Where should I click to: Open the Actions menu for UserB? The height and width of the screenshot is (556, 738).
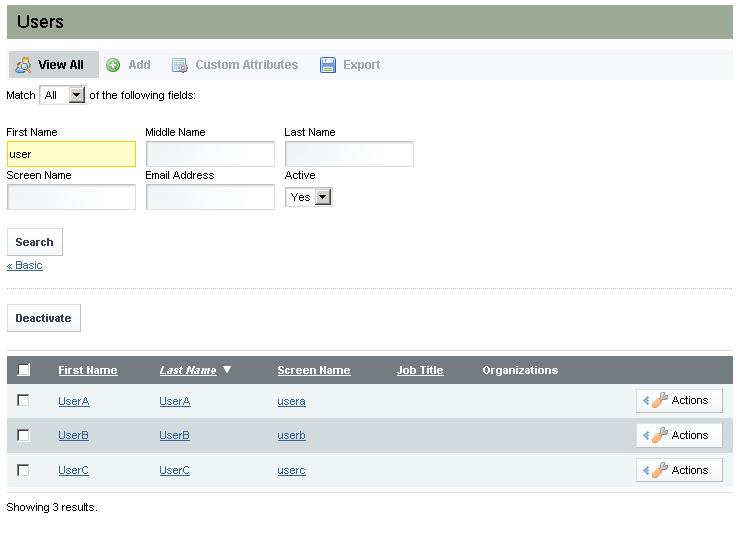coord(679,436)
